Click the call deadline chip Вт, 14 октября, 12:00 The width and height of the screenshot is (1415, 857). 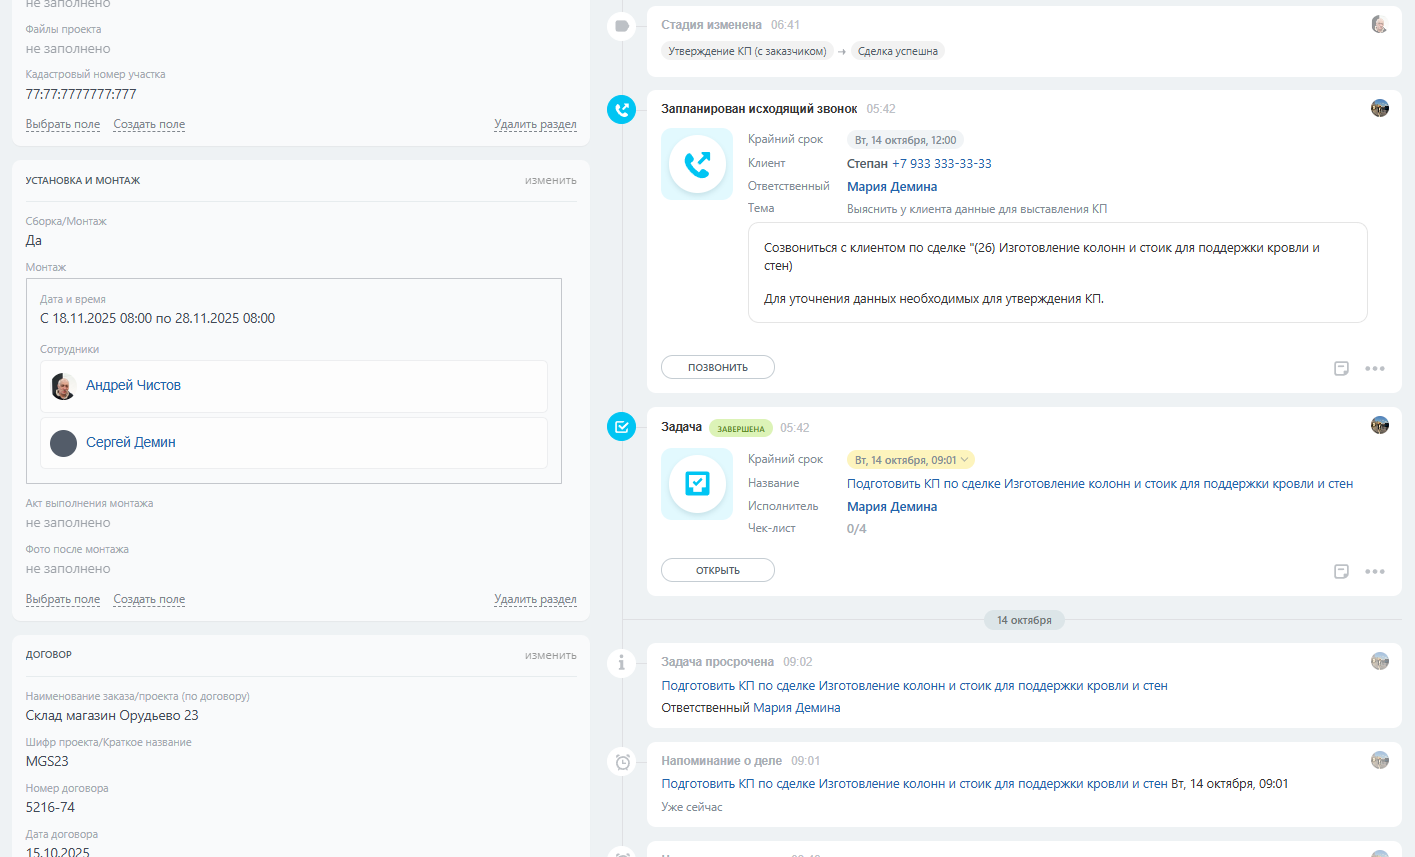tap(905, 140)
